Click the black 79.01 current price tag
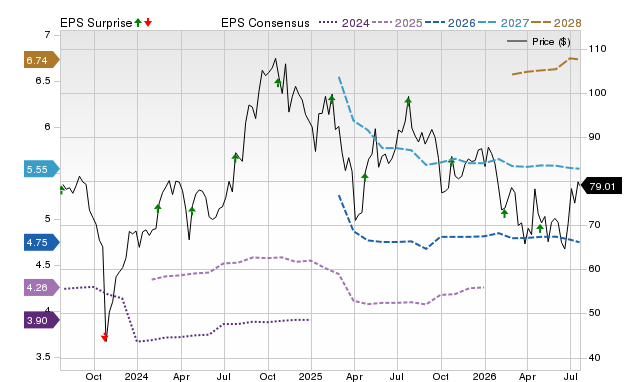Image resolution: width=640 pixels, height=382 pixels. (601, 187)
